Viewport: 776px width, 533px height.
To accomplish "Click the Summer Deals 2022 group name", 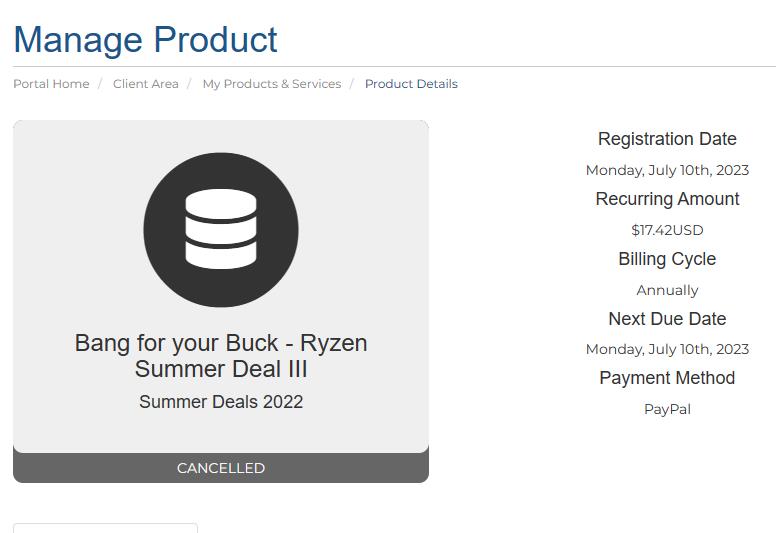I will pos(221,402).
